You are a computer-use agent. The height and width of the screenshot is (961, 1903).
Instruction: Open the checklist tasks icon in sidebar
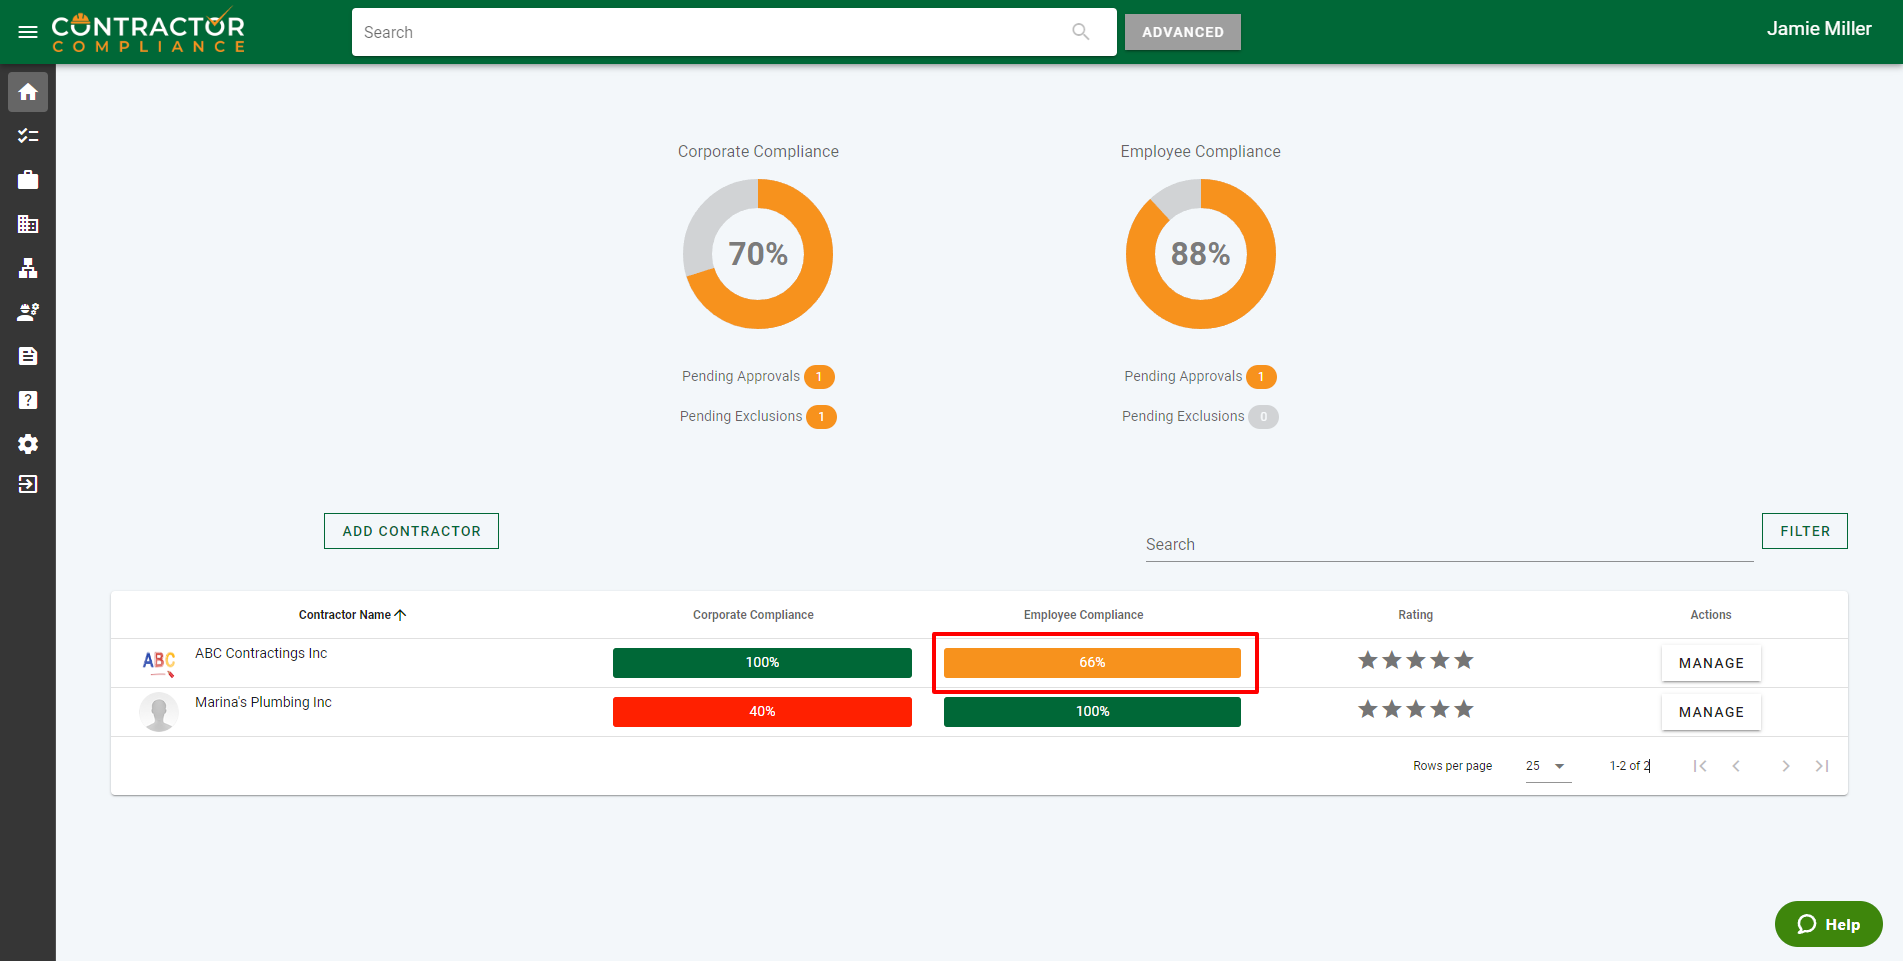pyautogui.click(x=28, y=136)
